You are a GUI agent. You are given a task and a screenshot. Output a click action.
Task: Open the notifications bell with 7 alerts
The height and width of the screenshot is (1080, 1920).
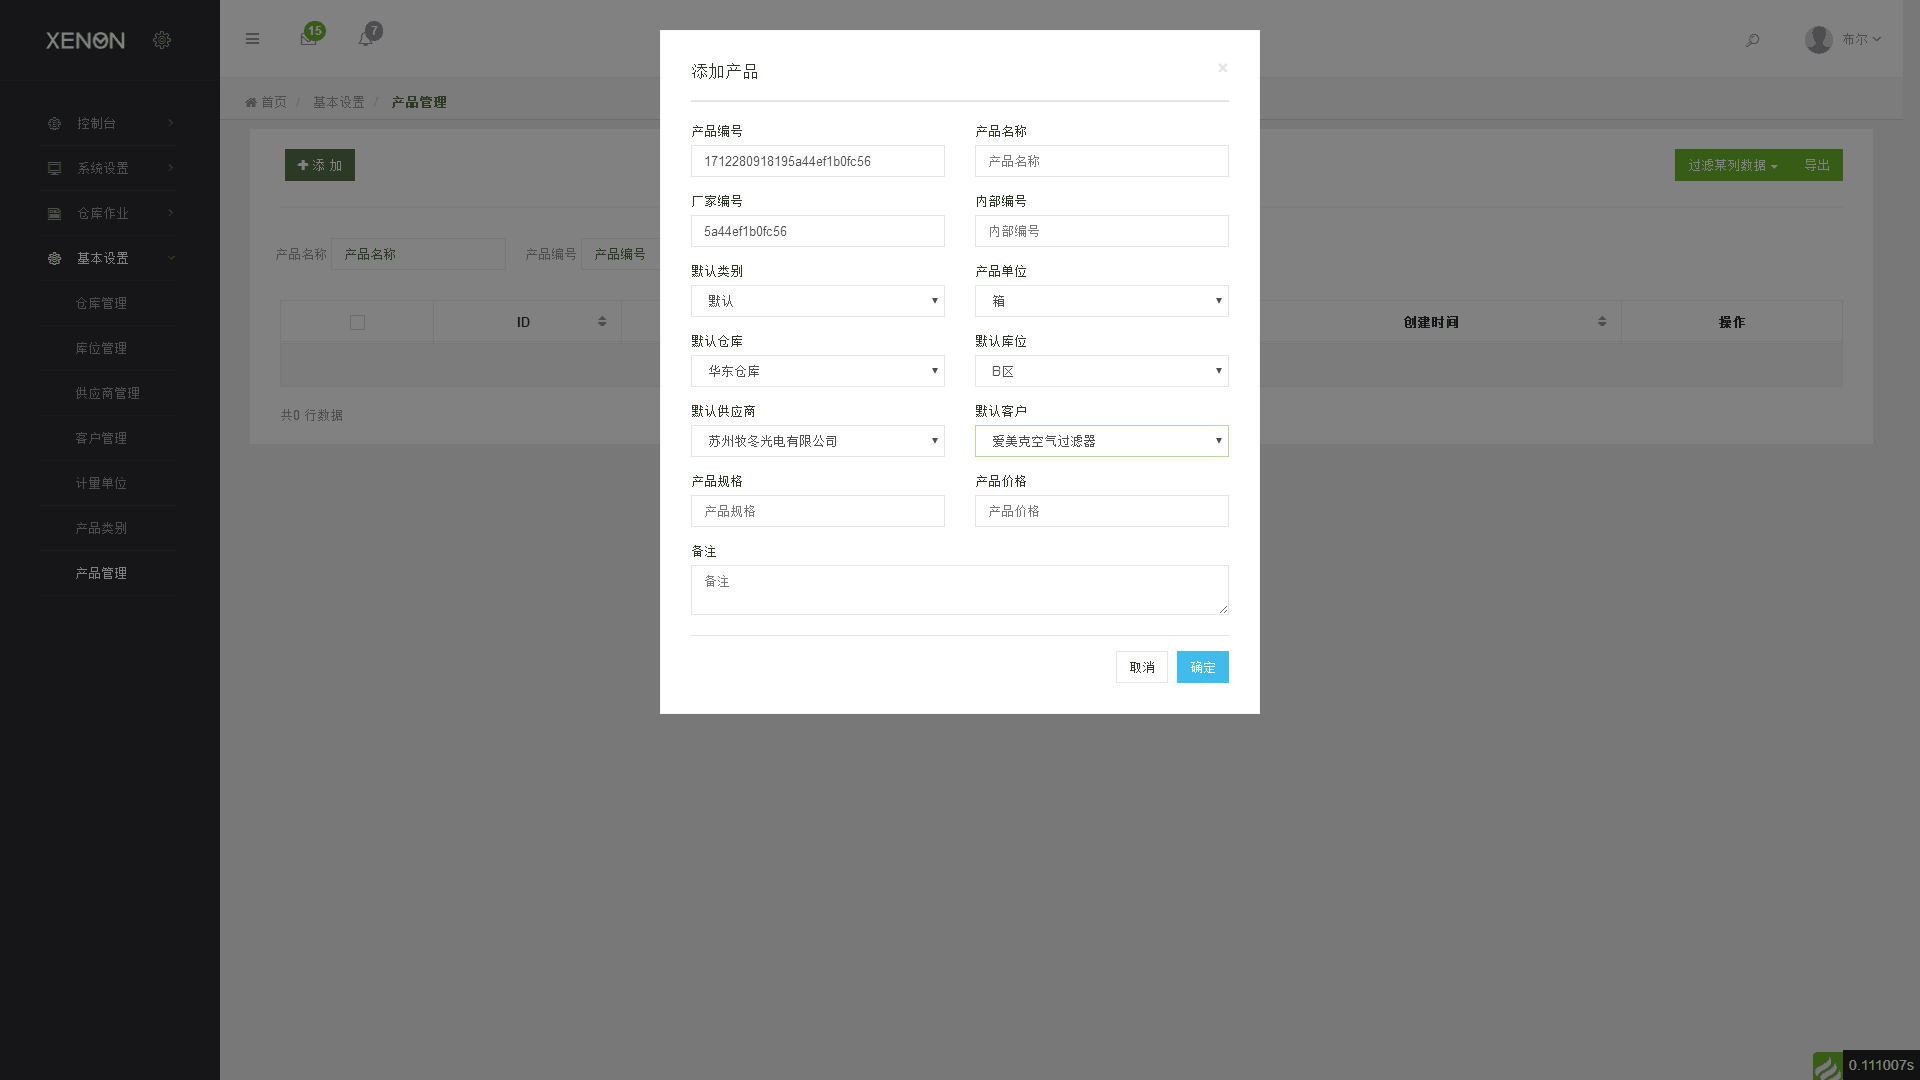[367, 37]
